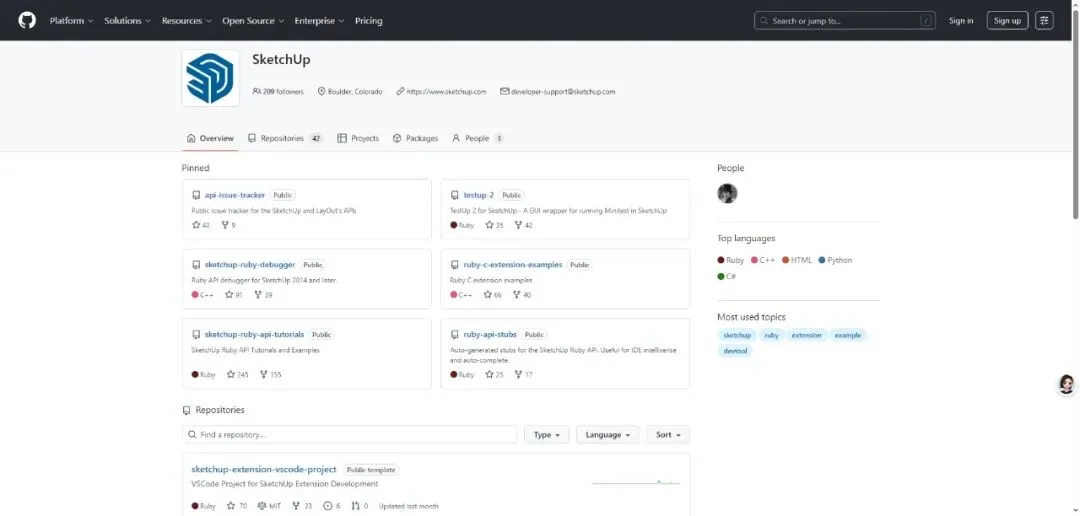1080x516 pixels.
Task: Open the People tab
Action: click(x=477, y=138)
